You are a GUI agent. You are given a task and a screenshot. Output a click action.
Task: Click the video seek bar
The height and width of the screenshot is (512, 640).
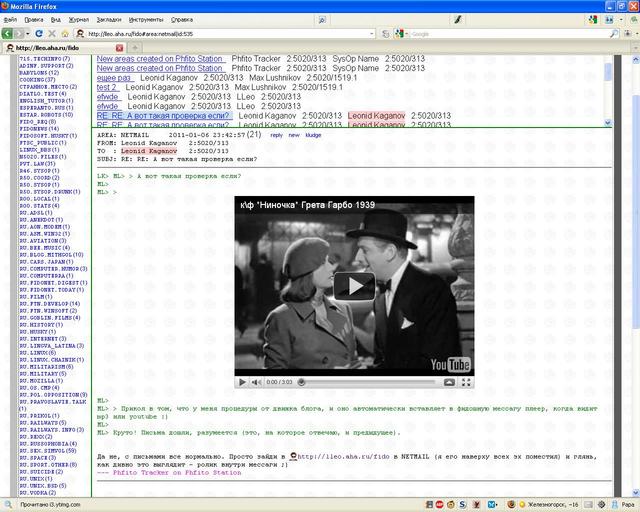pyautogui.click(x=370, y=382)
